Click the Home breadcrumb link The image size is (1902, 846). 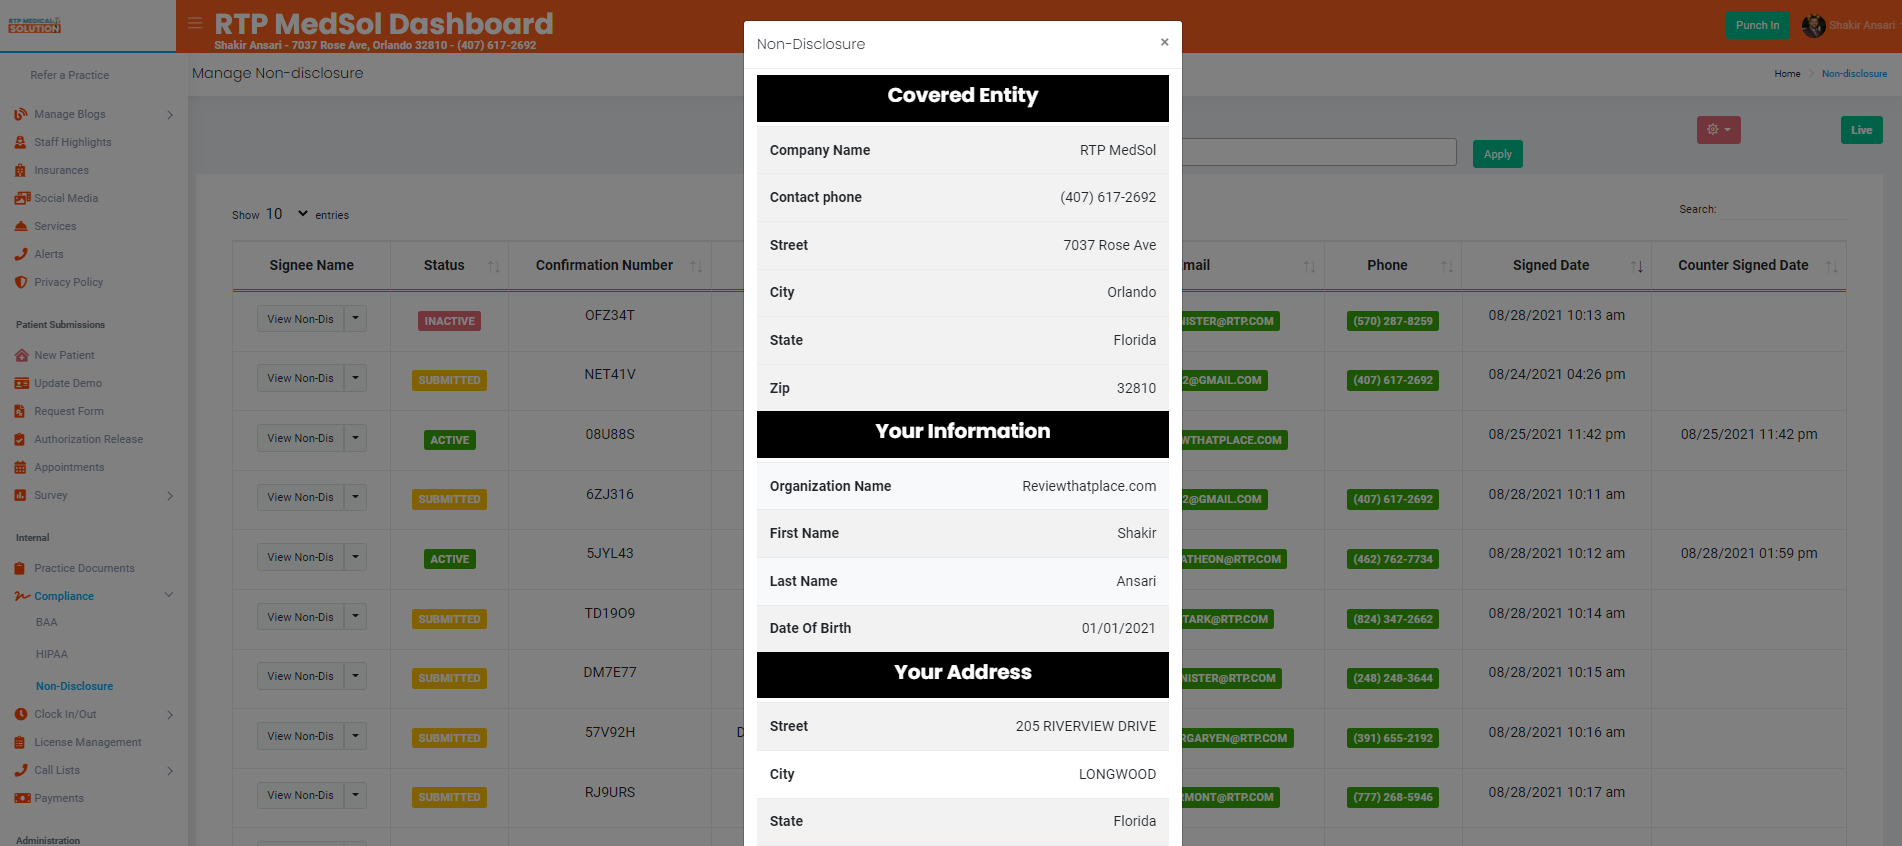[x=1787, y=74]
